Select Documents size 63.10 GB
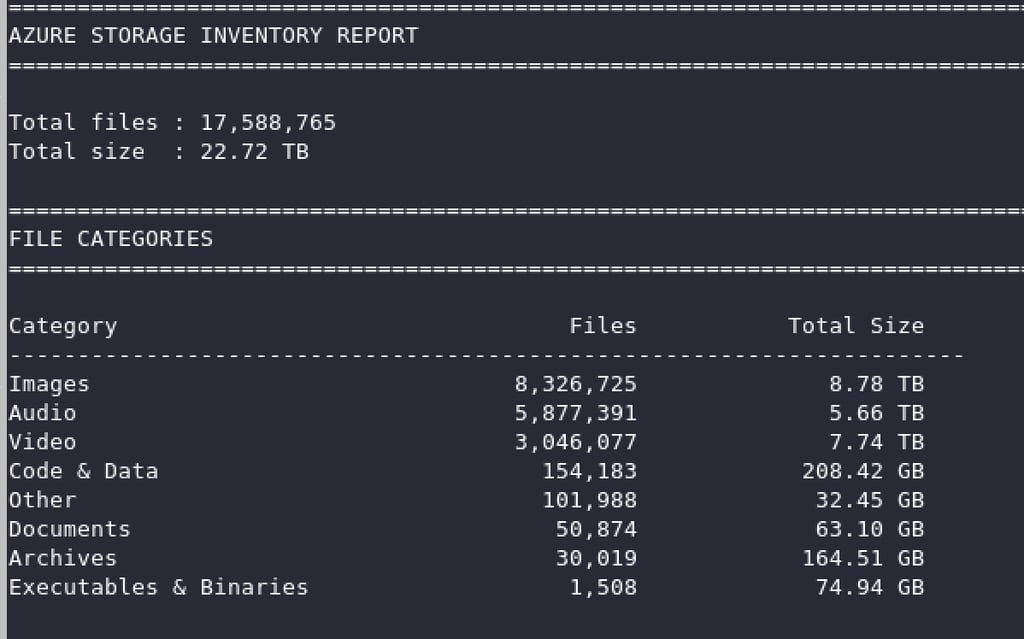Image resolution: width=1024 pixels, height=639 pixels. pyautogui.click(x=870, y=529)
